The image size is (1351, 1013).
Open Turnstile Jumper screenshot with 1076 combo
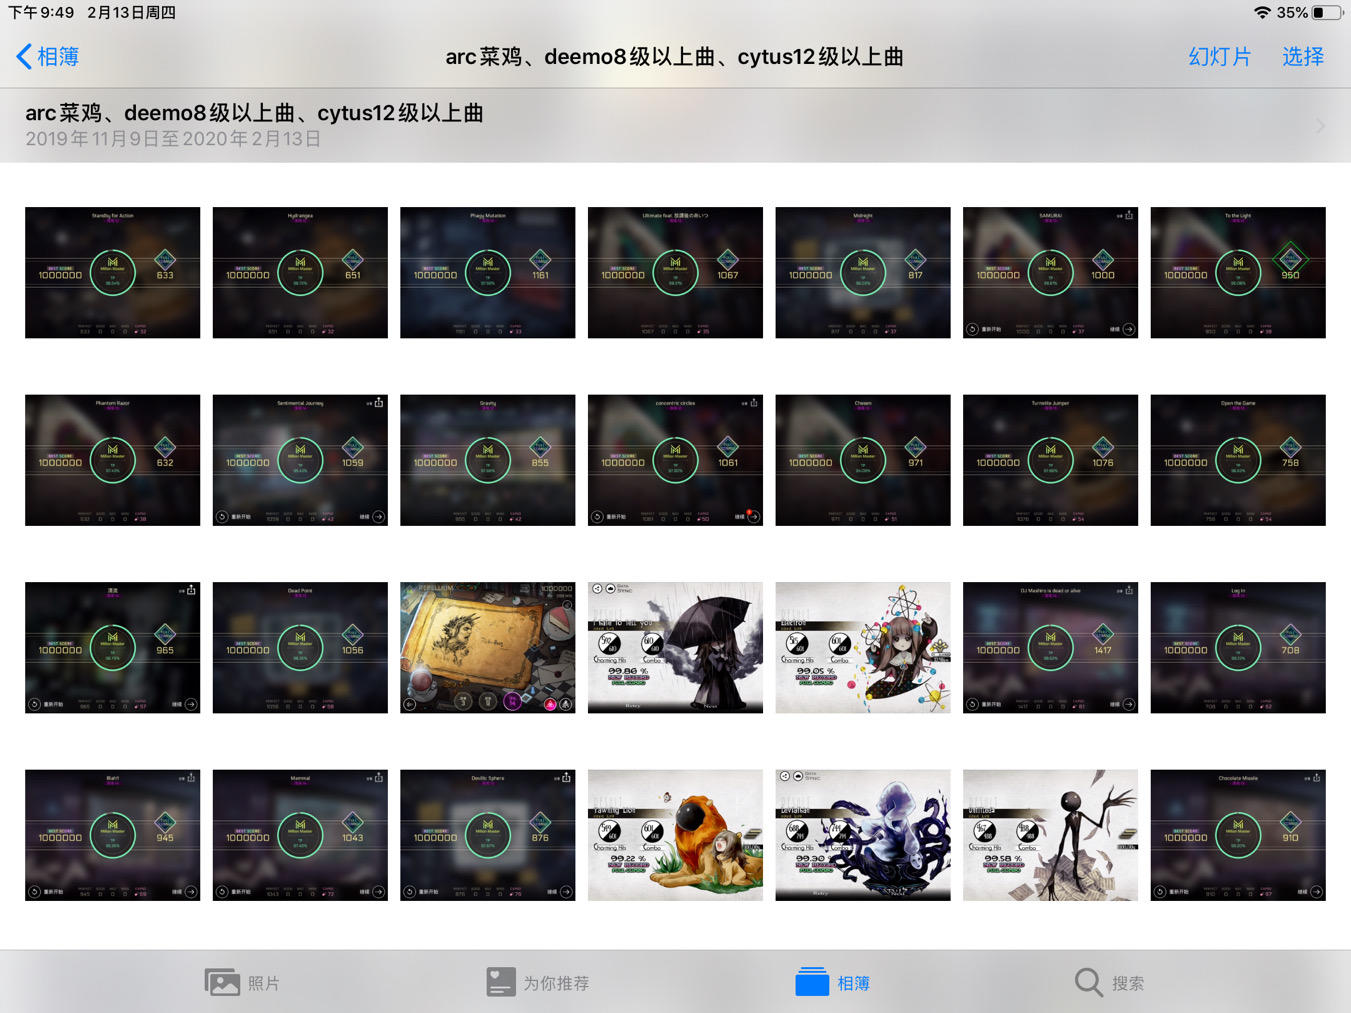(1050, 460)
